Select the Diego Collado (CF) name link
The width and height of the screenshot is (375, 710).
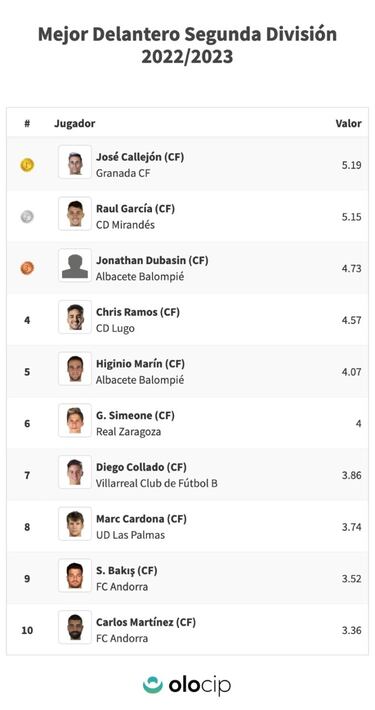(141, 467)
